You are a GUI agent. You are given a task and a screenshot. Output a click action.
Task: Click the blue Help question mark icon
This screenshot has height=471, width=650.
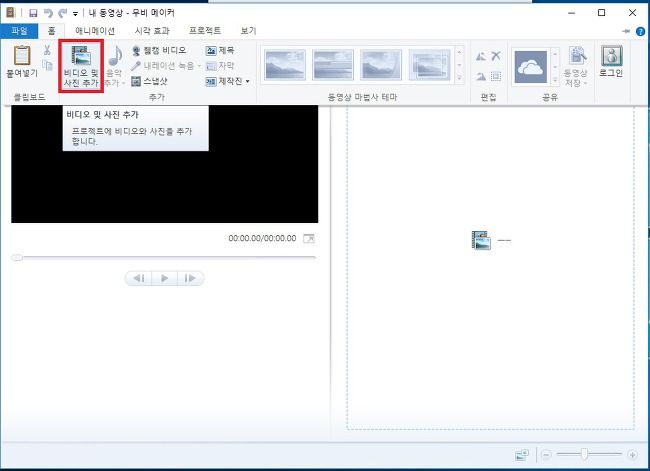tap(640, 31)
